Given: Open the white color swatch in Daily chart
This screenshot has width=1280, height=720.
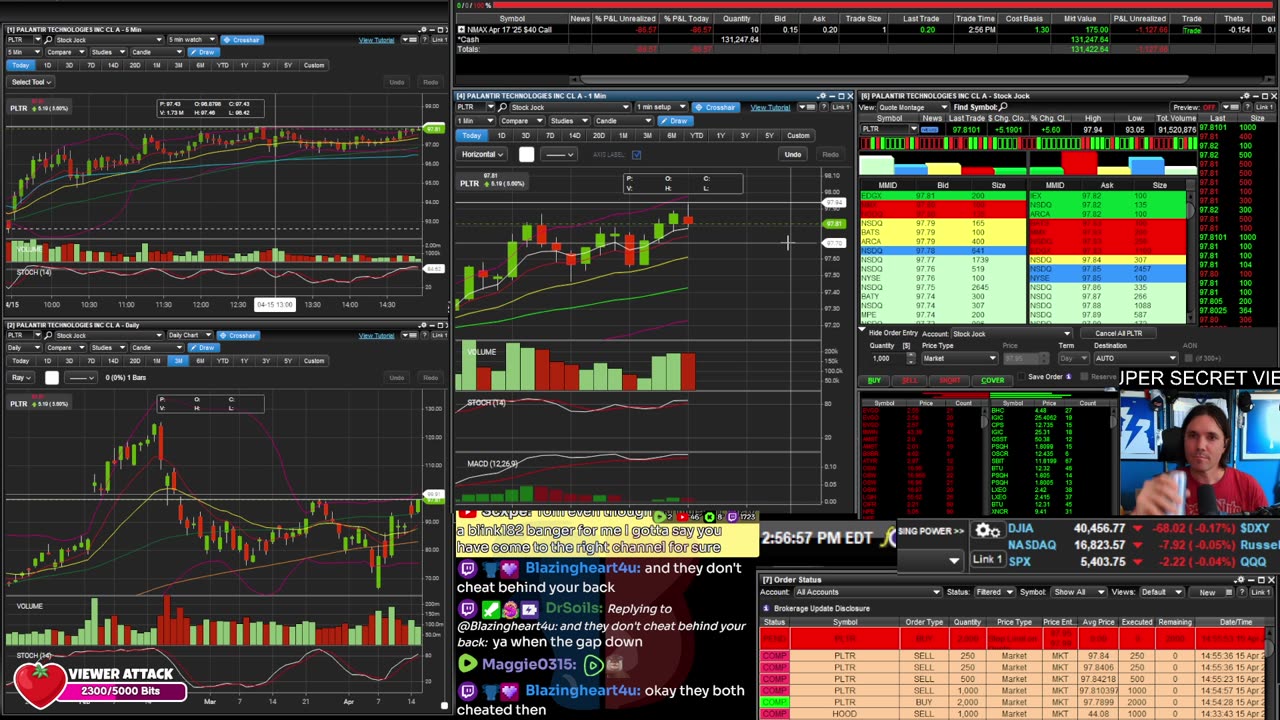Looking at the screenshot, I should [x=52, y=378].
